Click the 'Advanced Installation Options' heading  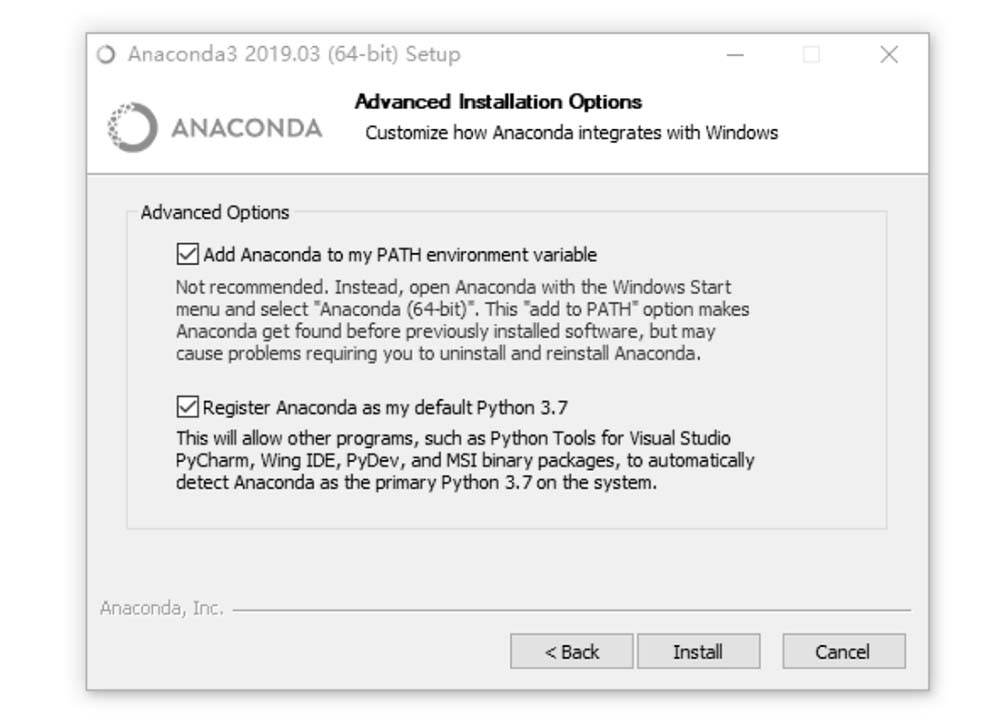click(498, 102)
